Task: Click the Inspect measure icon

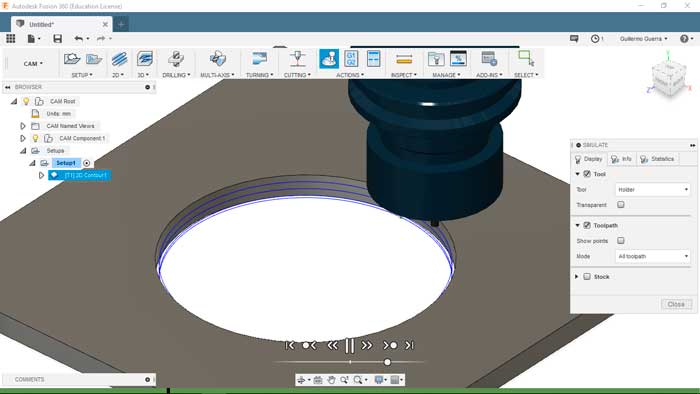Action: click(404, 59)
